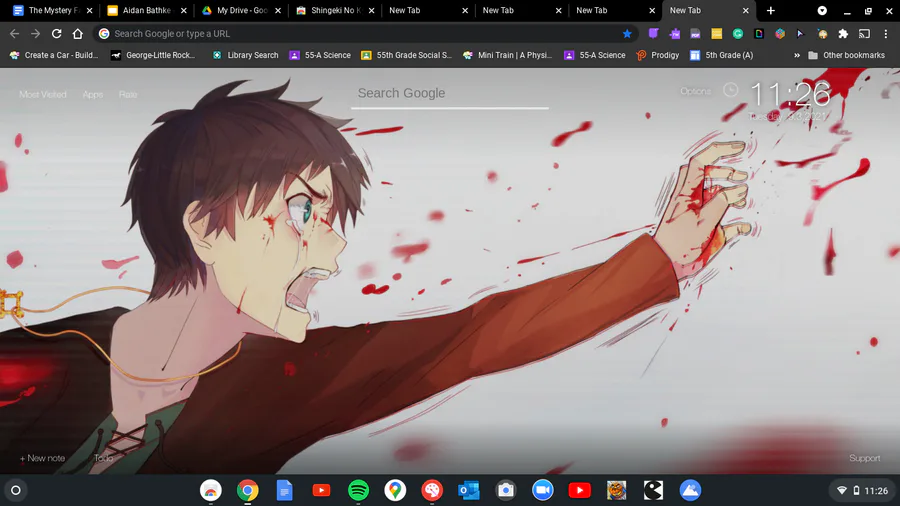Click the yellow notes extension icon
Viewport: 900px width, 506px height.
(x=716, y=34)
